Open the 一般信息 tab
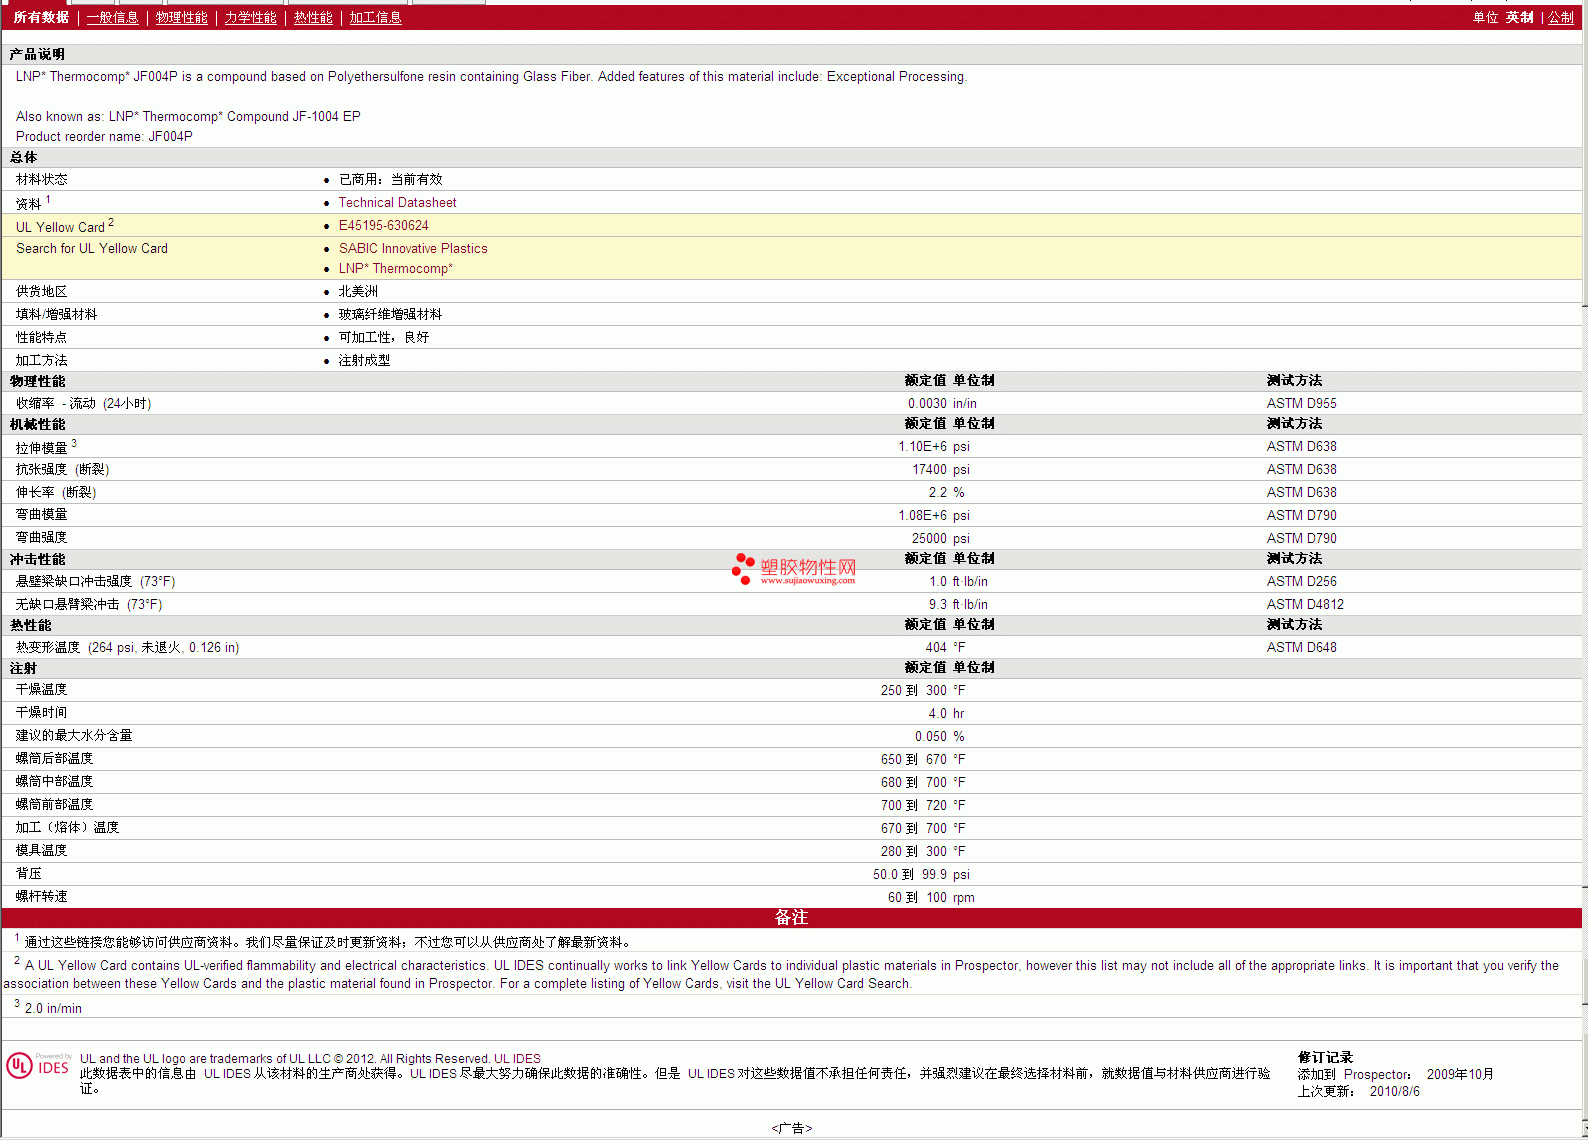Image resolution: width=1588 pixels, height=1140 pixels. (112, 18)
